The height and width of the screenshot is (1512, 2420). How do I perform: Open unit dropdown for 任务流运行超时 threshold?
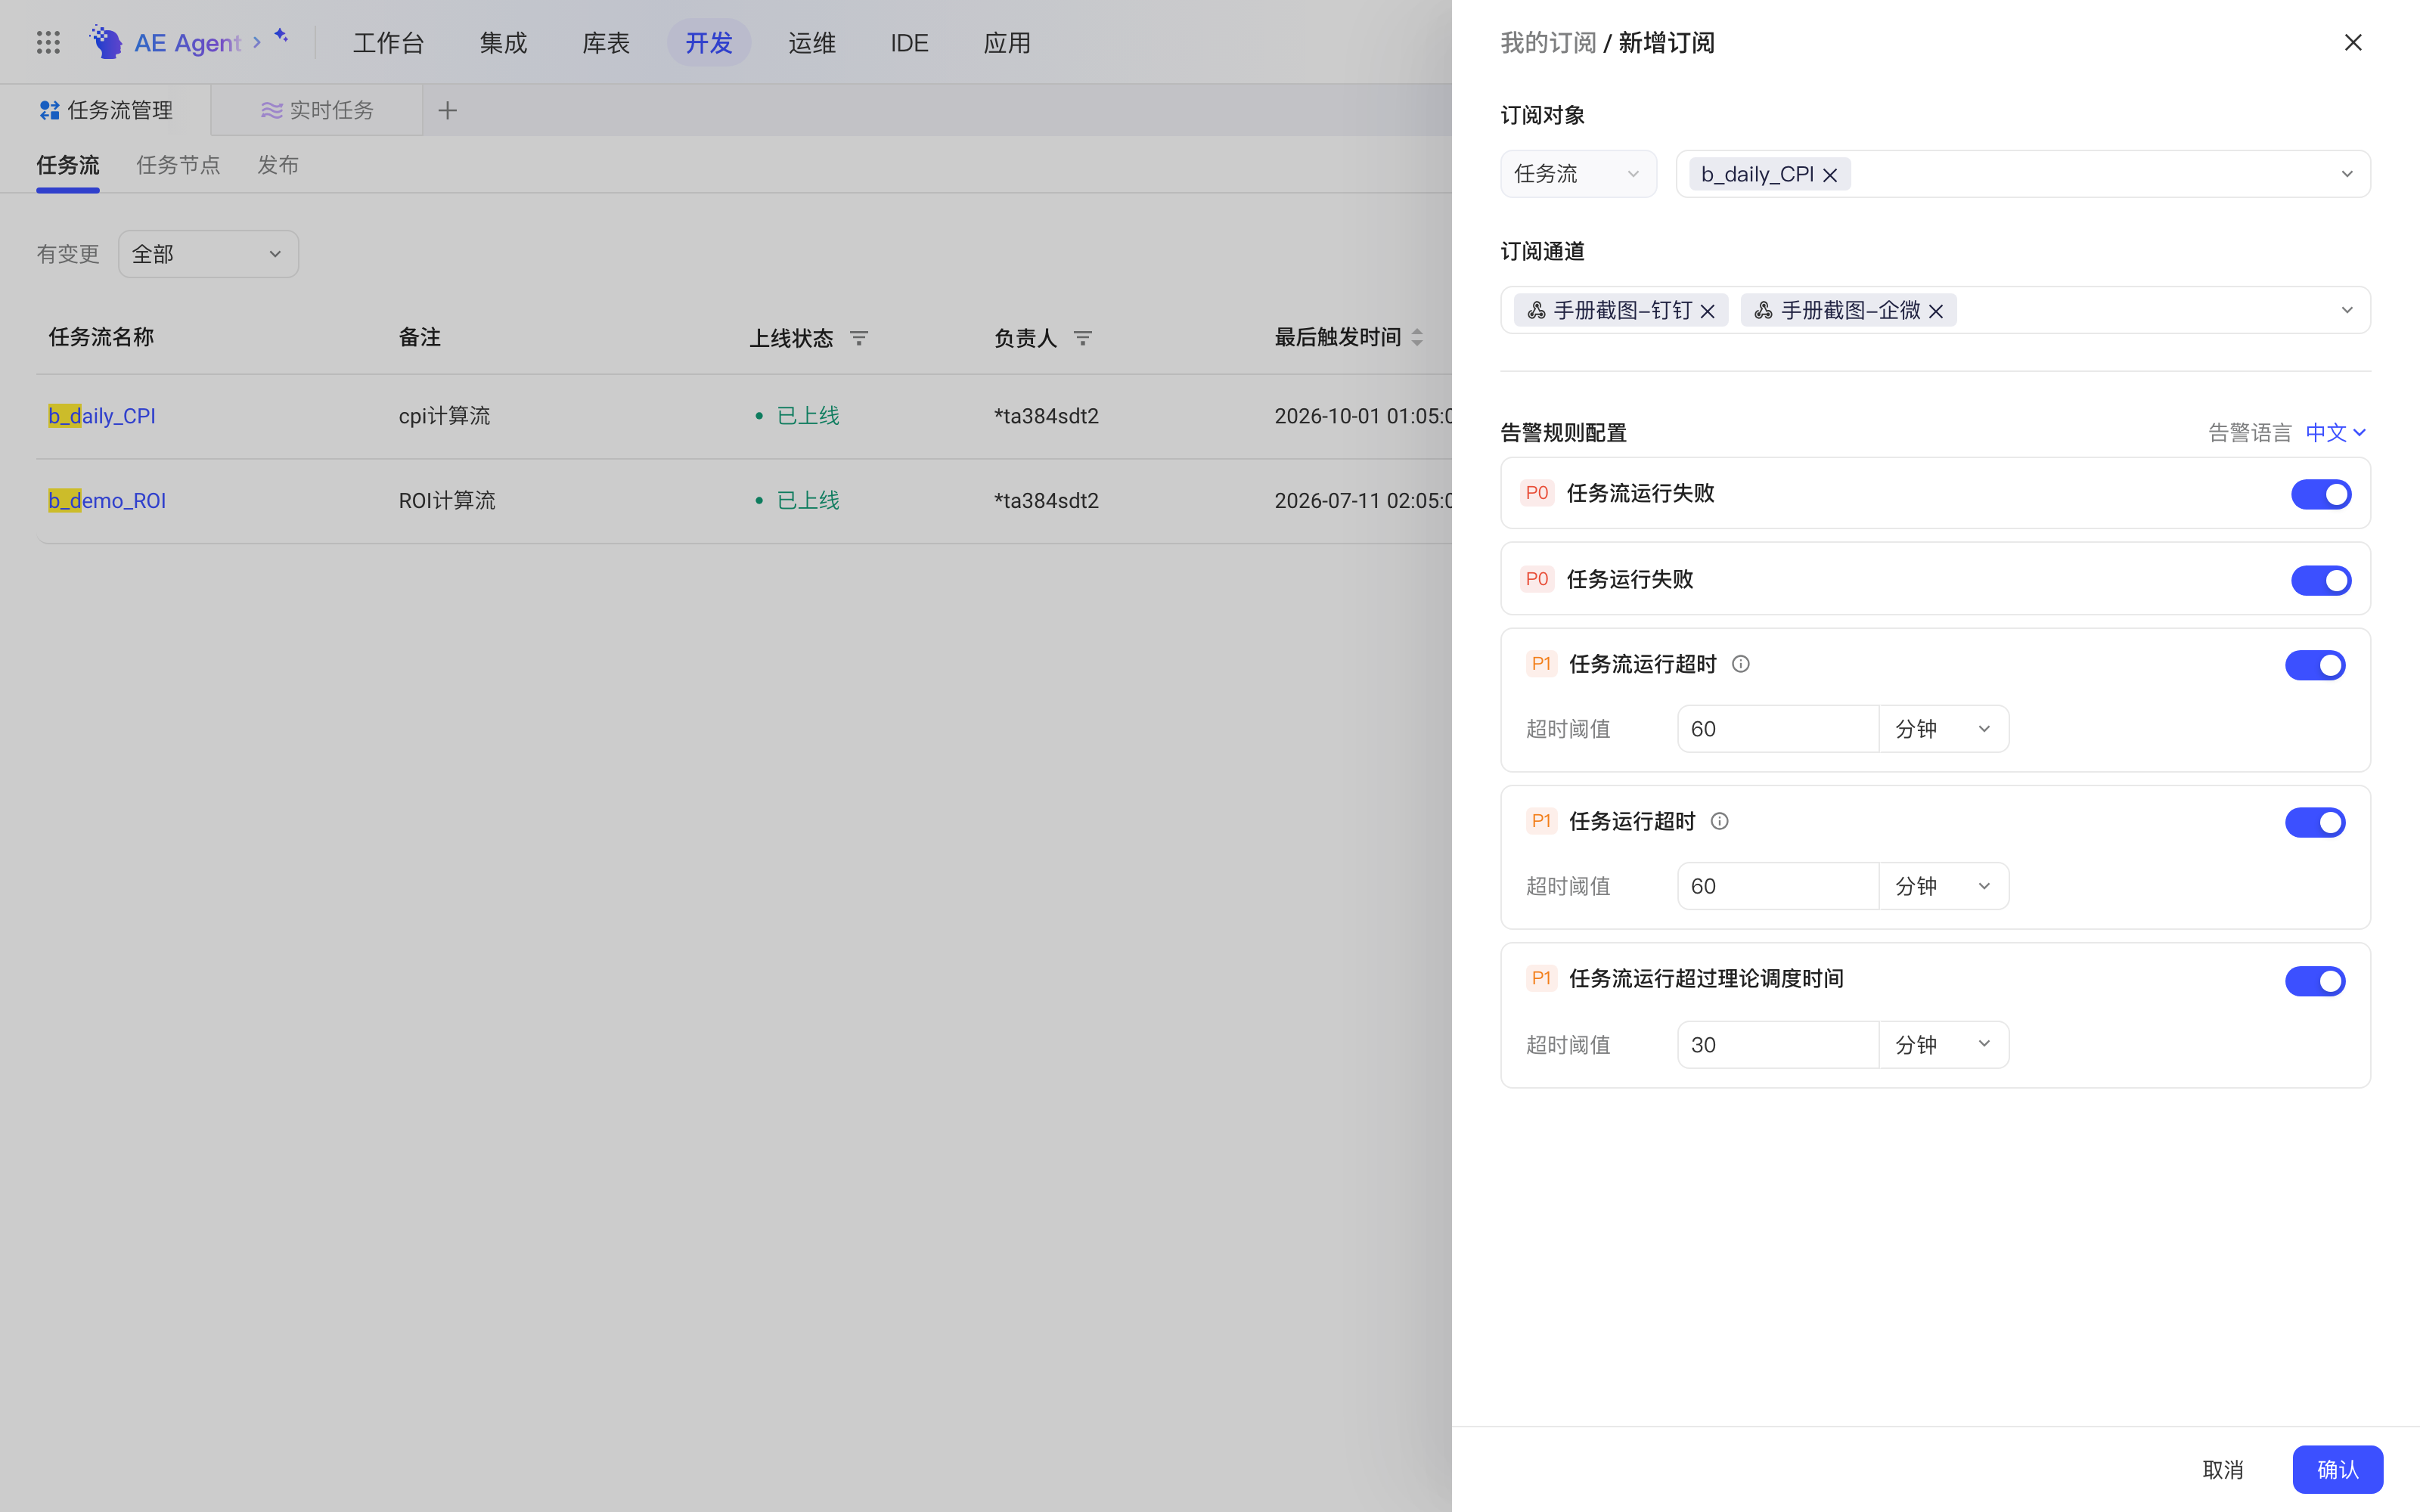(x=1943, y=729)
